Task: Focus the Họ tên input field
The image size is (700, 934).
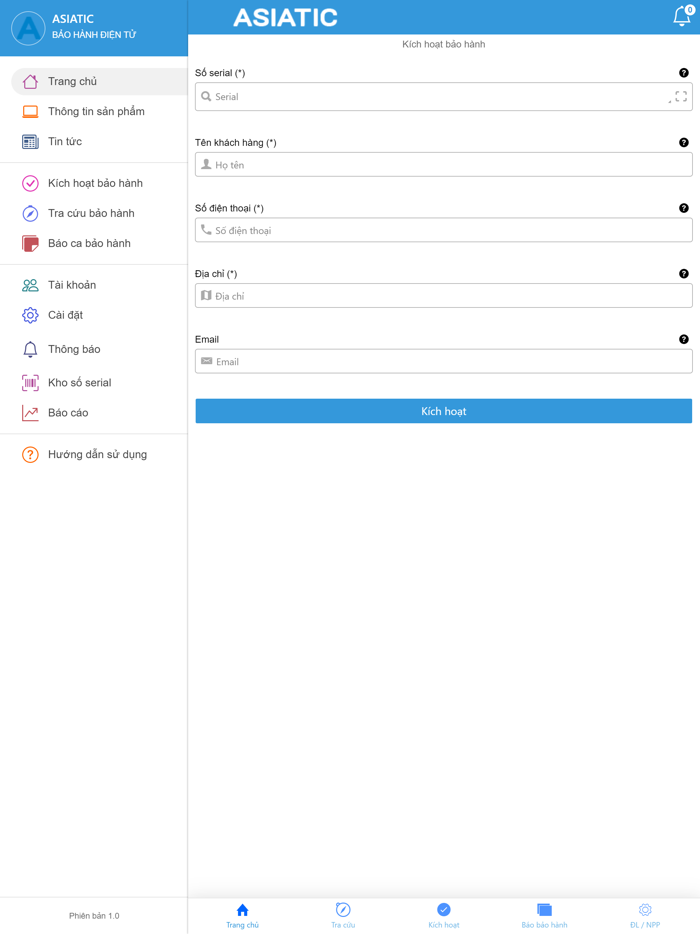Action: click(x=450, y=165)
